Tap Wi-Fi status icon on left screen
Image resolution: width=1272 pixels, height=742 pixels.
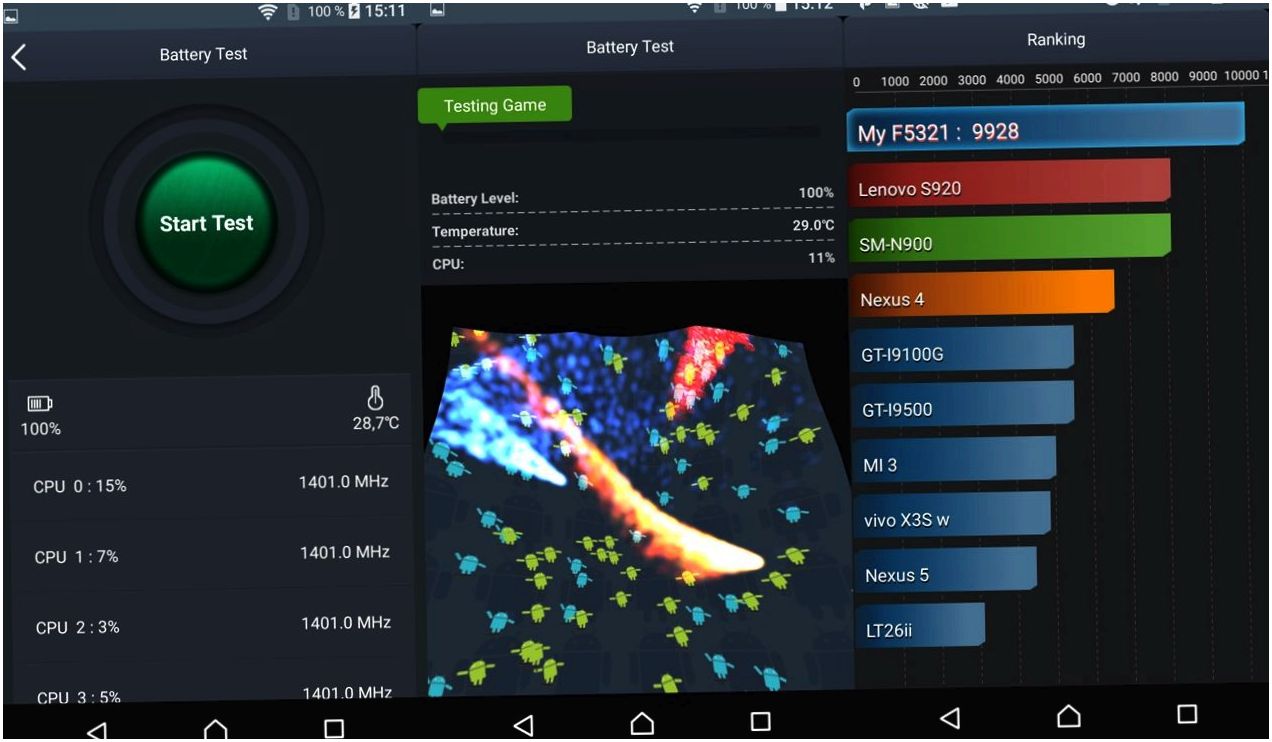tap(268, 12)
